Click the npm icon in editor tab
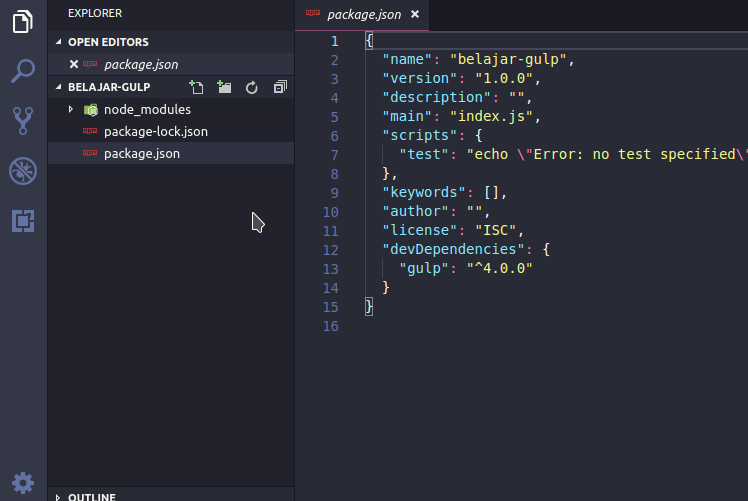 pyautogui.click(x=313, y=13)
